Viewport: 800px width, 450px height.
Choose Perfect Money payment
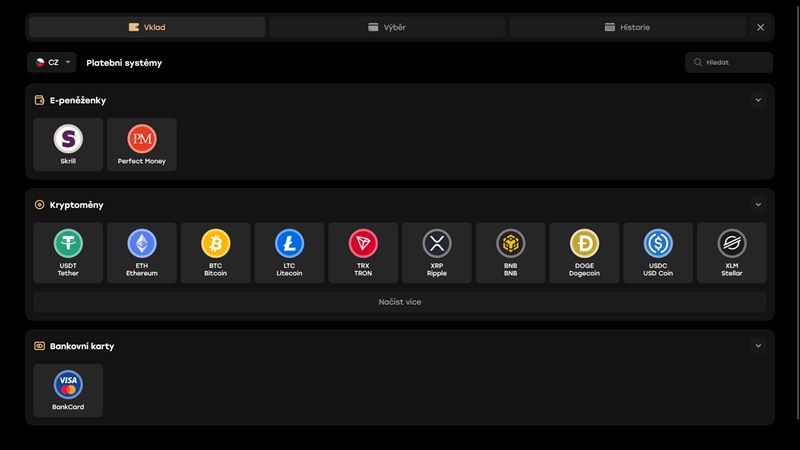(x=142, y=144)
